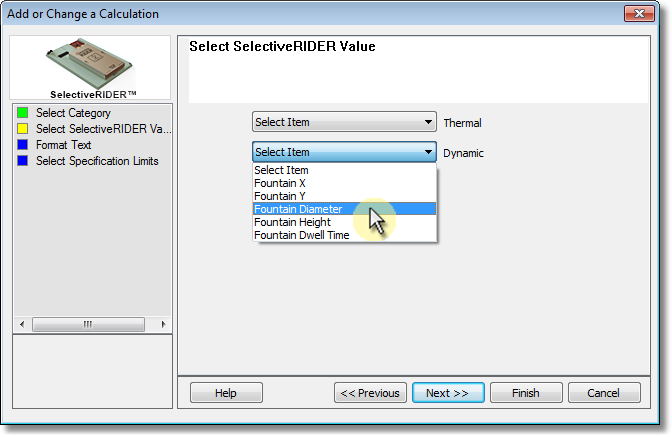Click blue square next to Format Text
This screenshot has height=437, width=672.
22,144
